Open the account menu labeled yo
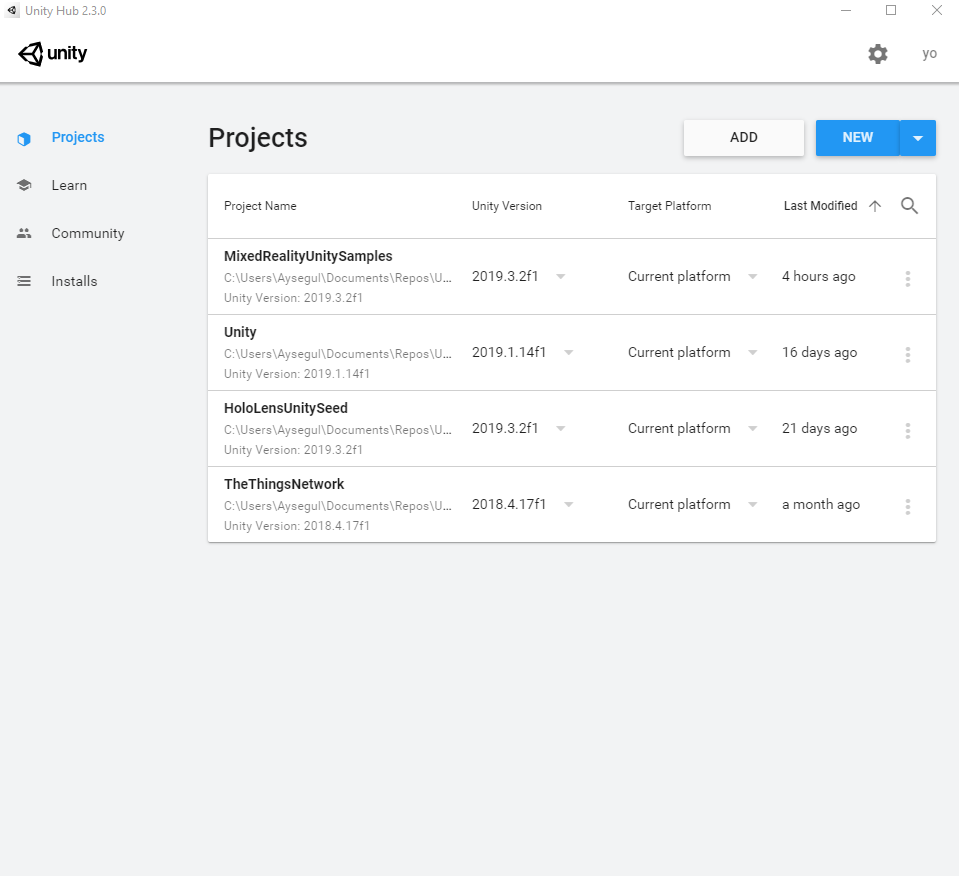Viewport: 959px width, 876px height. pyautogui.click(x=930, y=54)
